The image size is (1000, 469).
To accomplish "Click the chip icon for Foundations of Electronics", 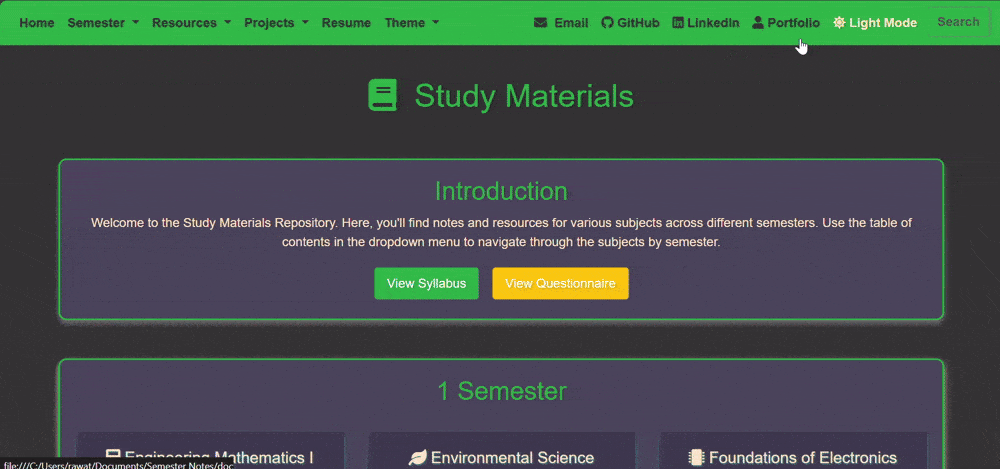I will pyautogui.click(x=696, y=458).
